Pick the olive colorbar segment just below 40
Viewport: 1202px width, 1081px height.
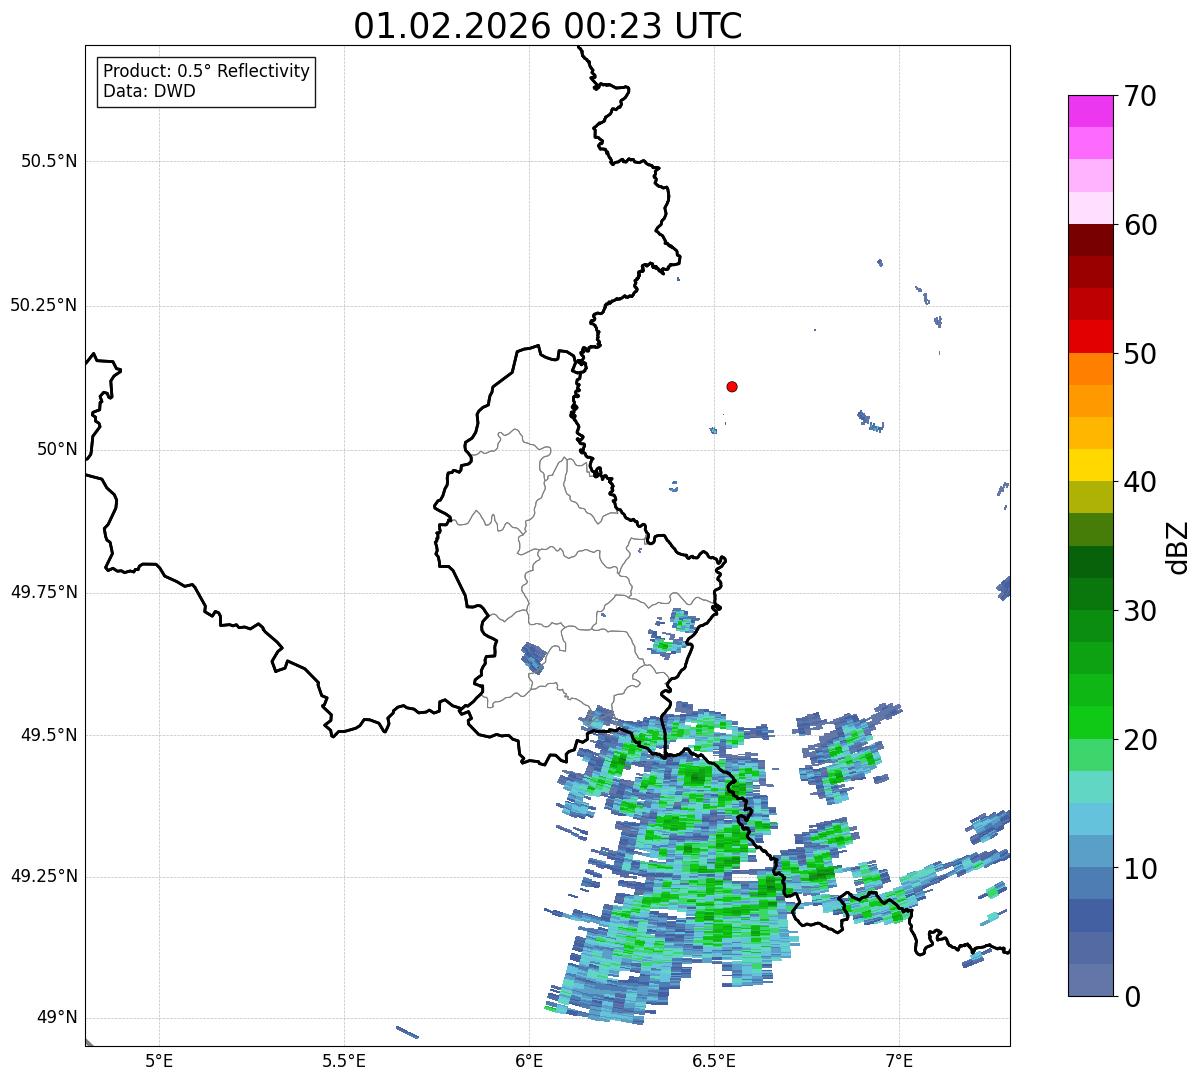coord(1090,498)
